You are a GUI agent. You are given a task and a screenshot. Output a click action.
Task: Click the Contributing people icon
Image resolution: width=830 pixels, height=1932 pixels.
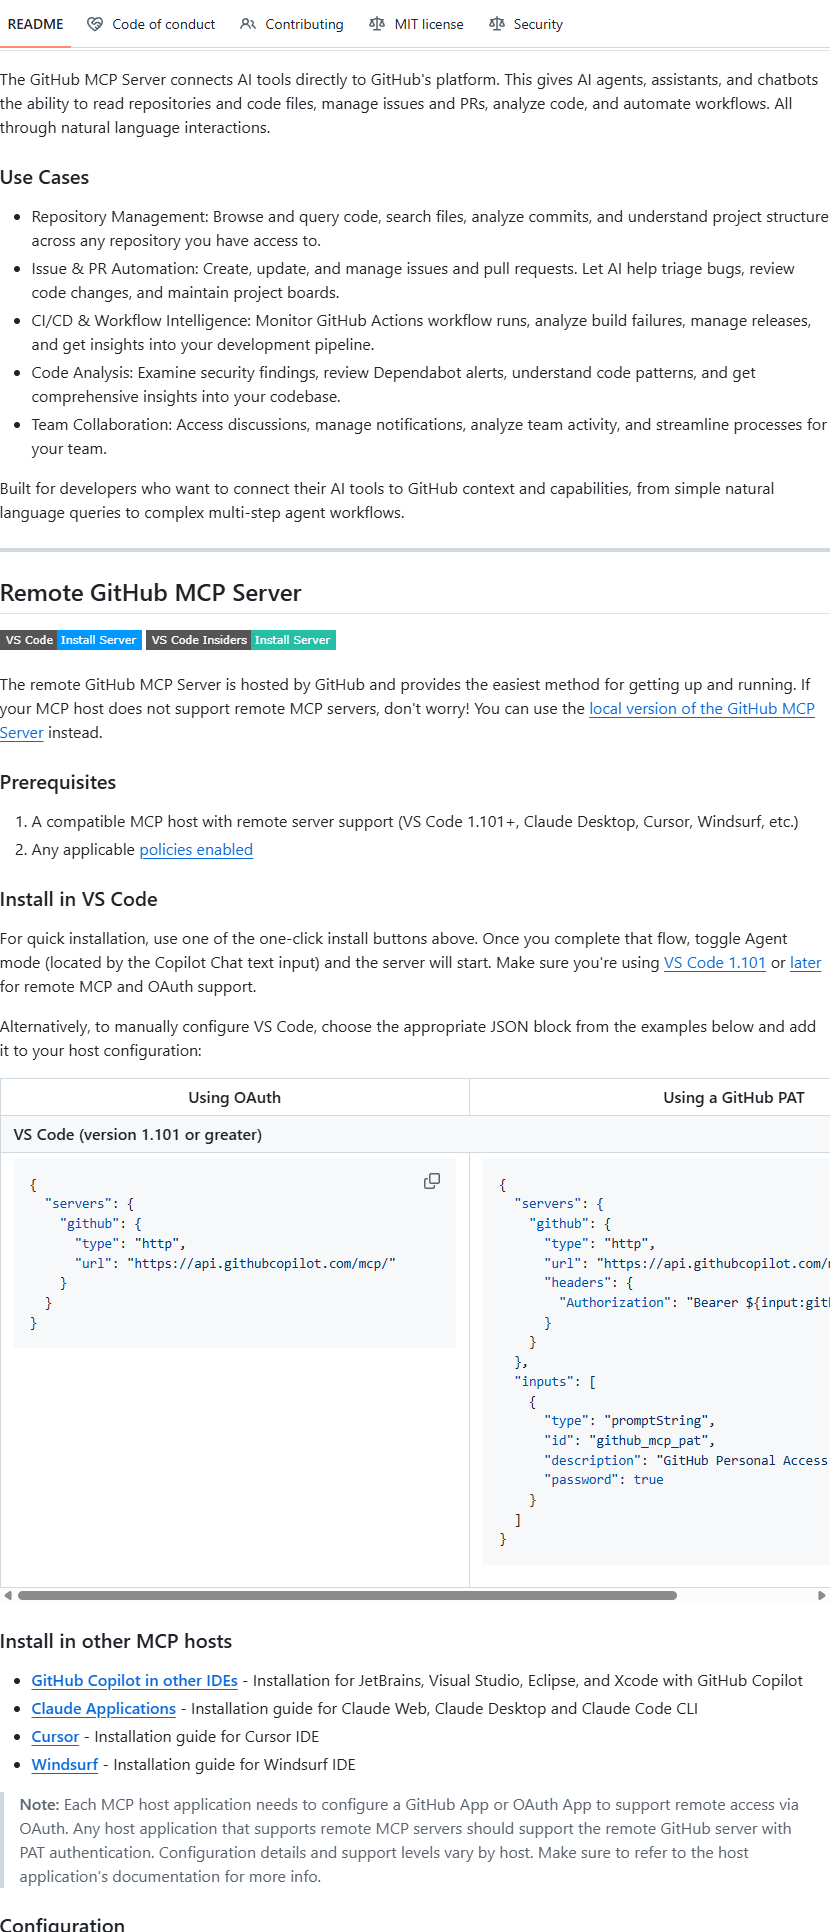249,23
